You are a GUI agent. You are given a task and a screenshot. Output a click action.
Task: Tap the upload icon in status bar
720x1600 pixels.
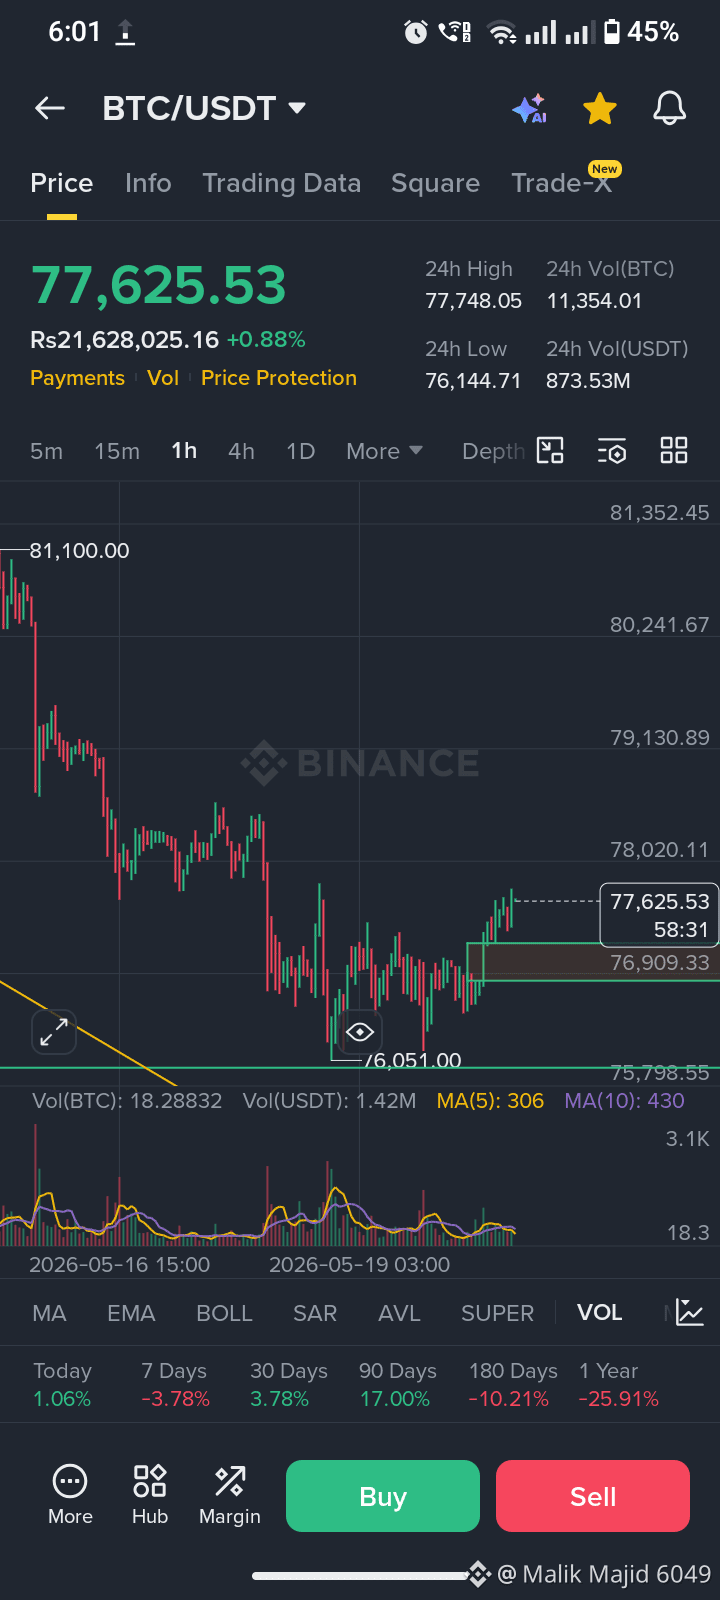(125, 33)
